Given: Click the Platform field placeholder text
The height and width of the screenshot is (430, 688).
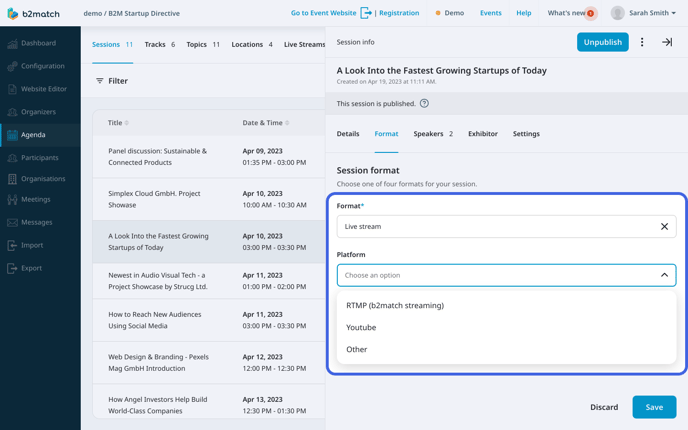Looking at the screenshot, I should click(x=373, y=275).
